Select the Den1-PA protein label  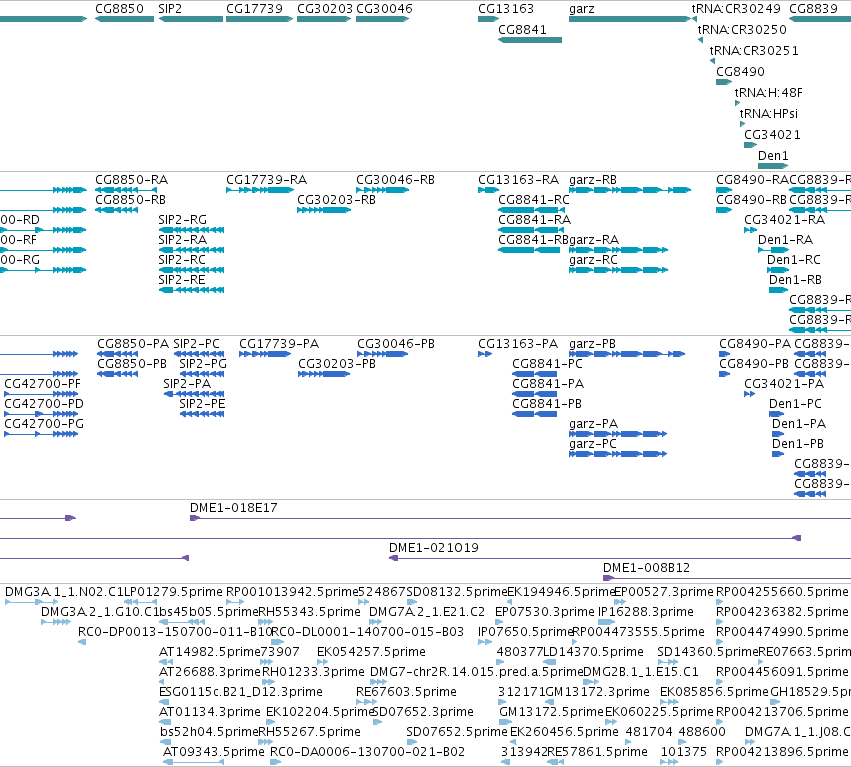click(x=799, y=424)
